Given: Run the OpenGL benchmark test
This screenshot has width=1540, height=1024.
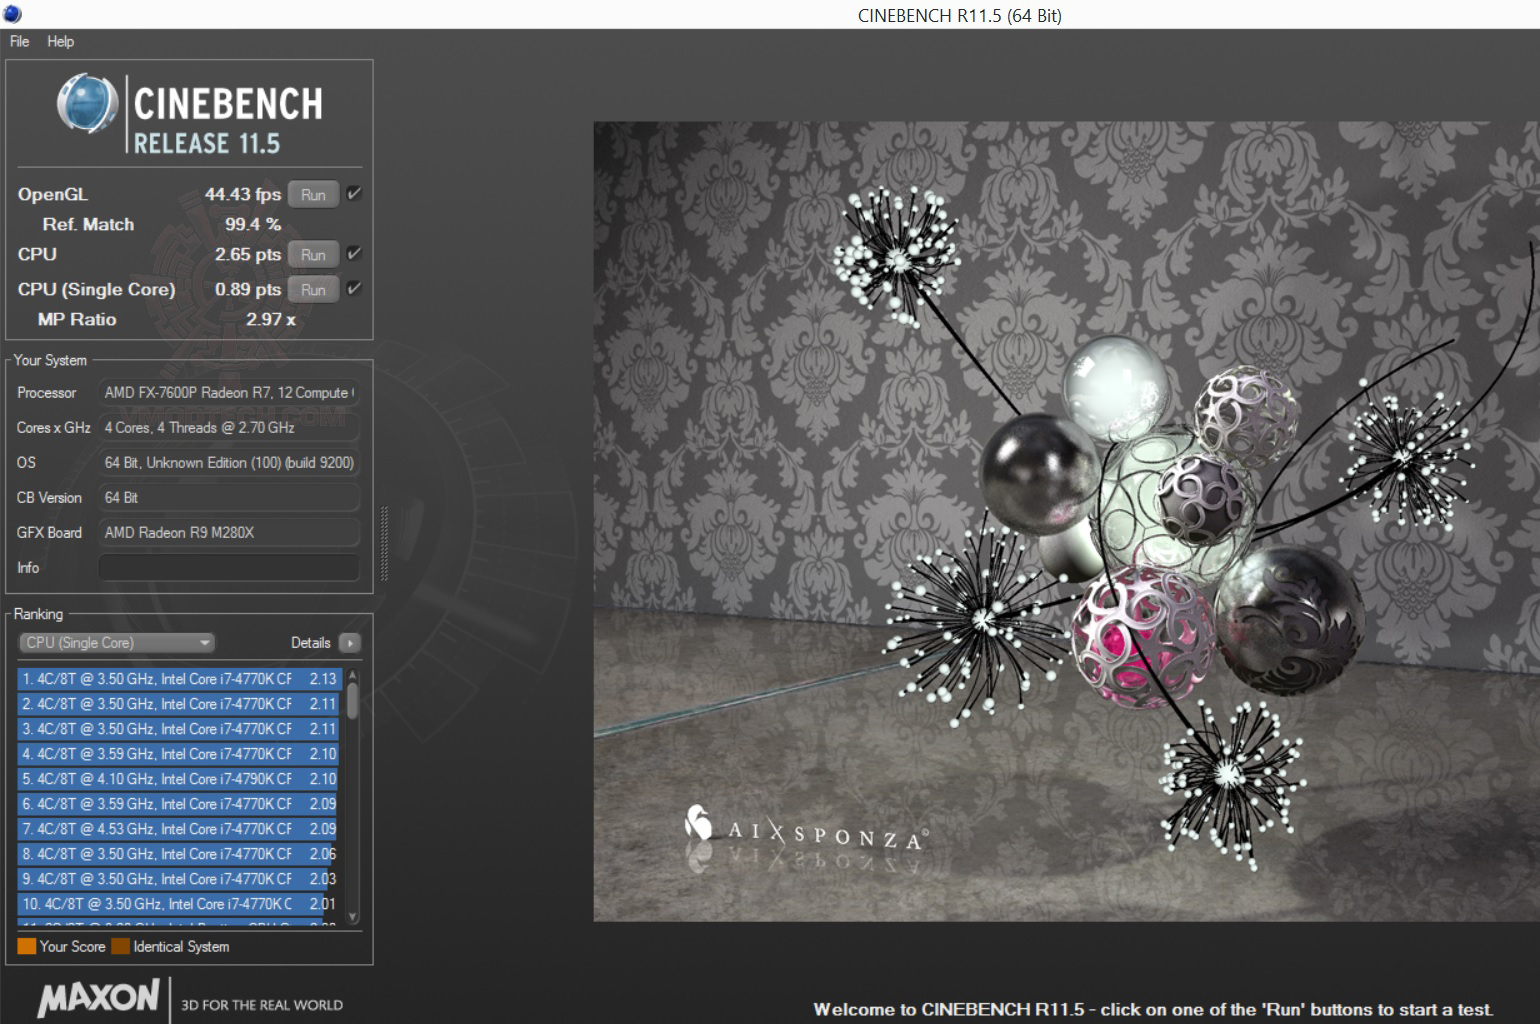Looking at the screenshot, I should [313, 195].
